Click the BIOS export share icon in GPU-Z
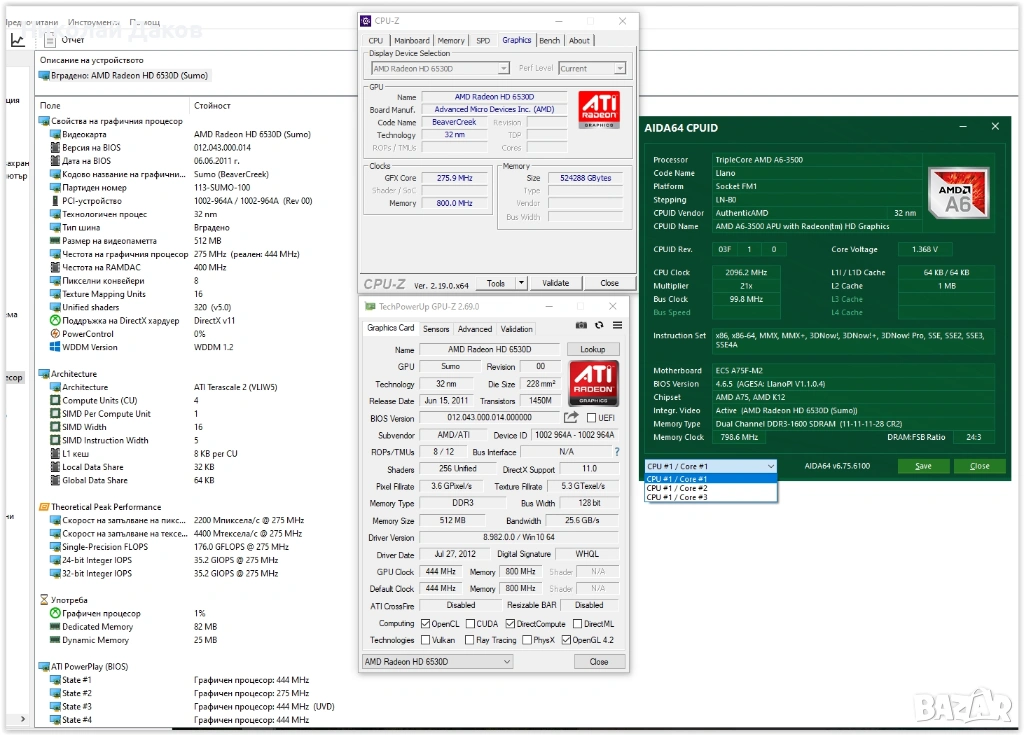Image resolution: width=1024 pixels, height=735 pixels. [x=572, y=417]
